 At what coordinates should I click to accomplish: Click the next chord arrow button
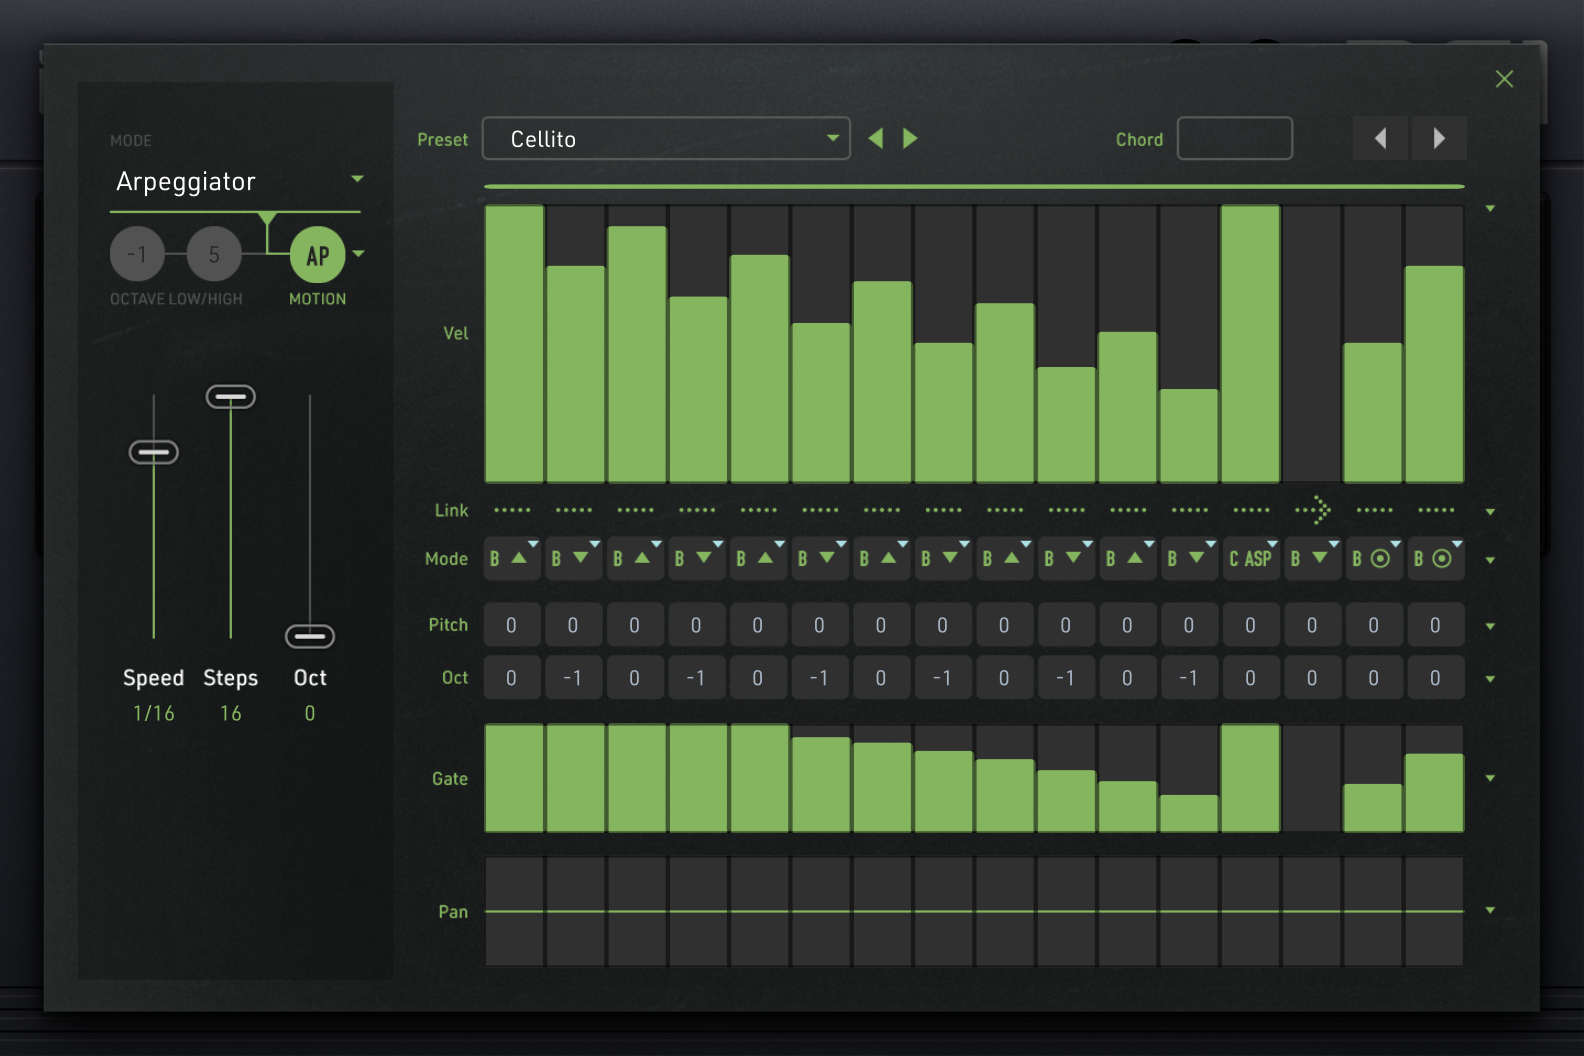(1439, 139)
